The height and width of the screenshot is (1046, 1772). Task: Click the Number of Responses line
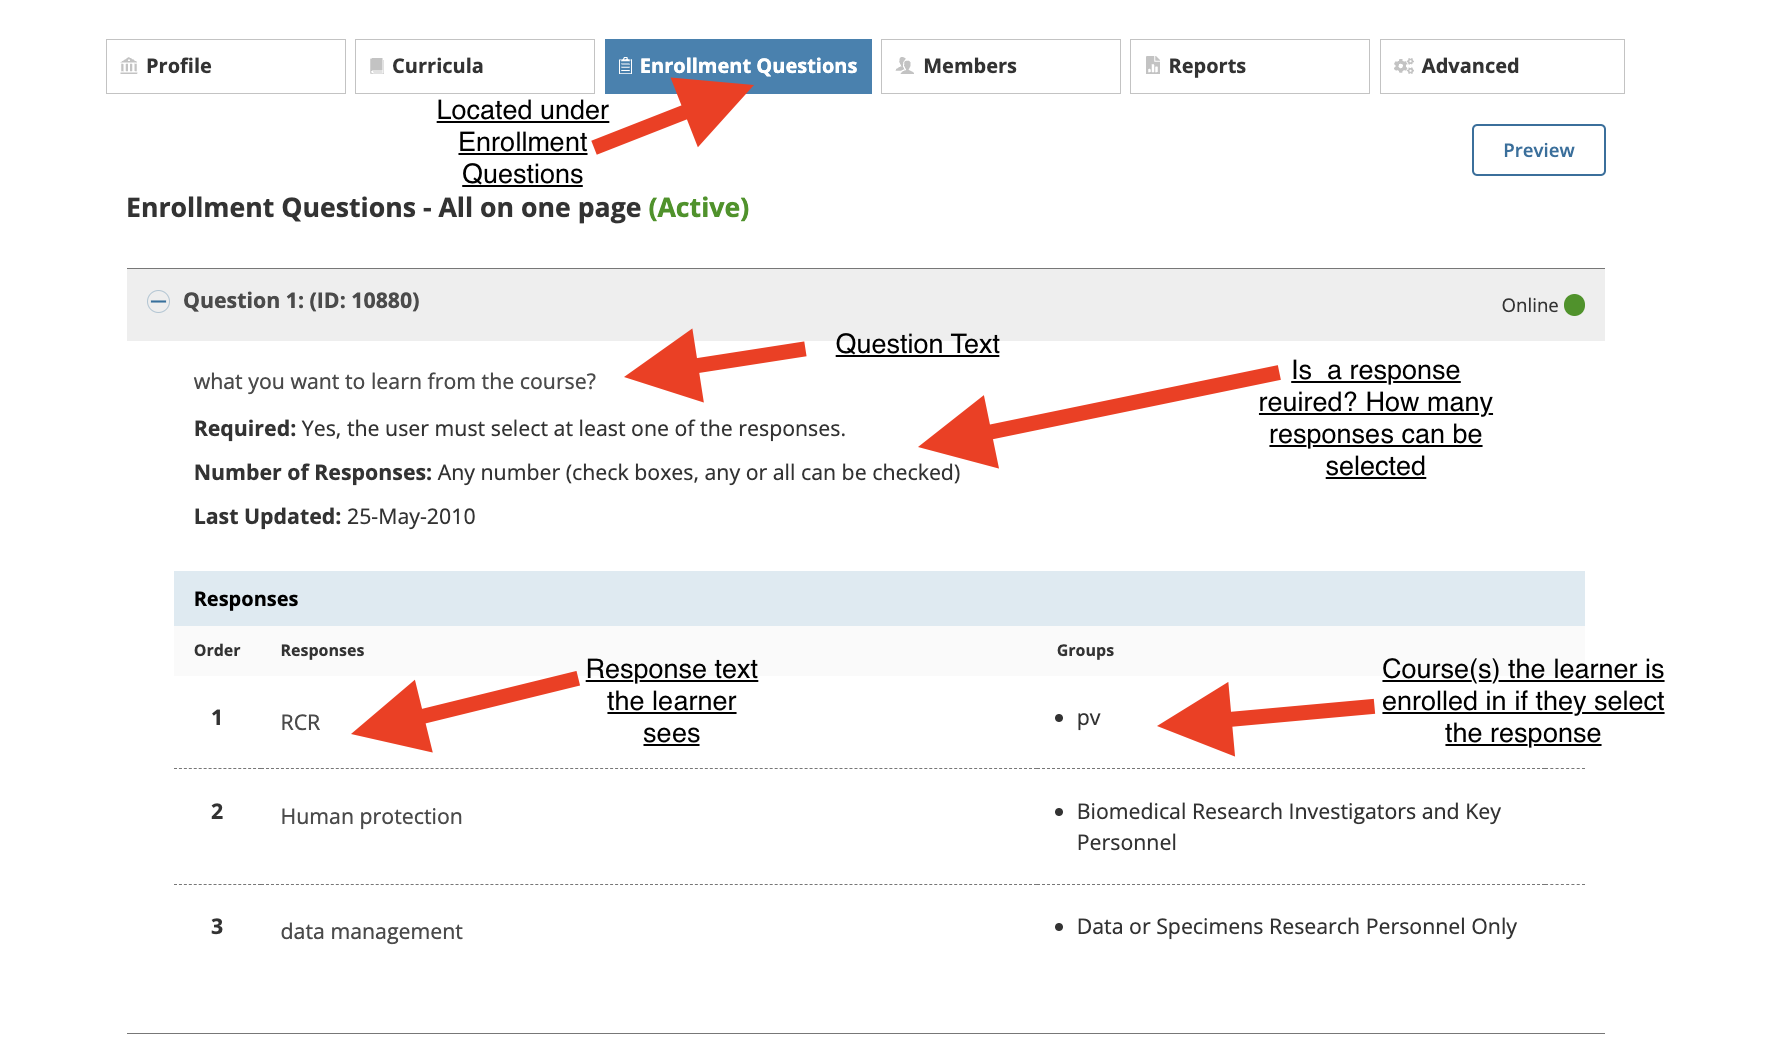(577, 472)
